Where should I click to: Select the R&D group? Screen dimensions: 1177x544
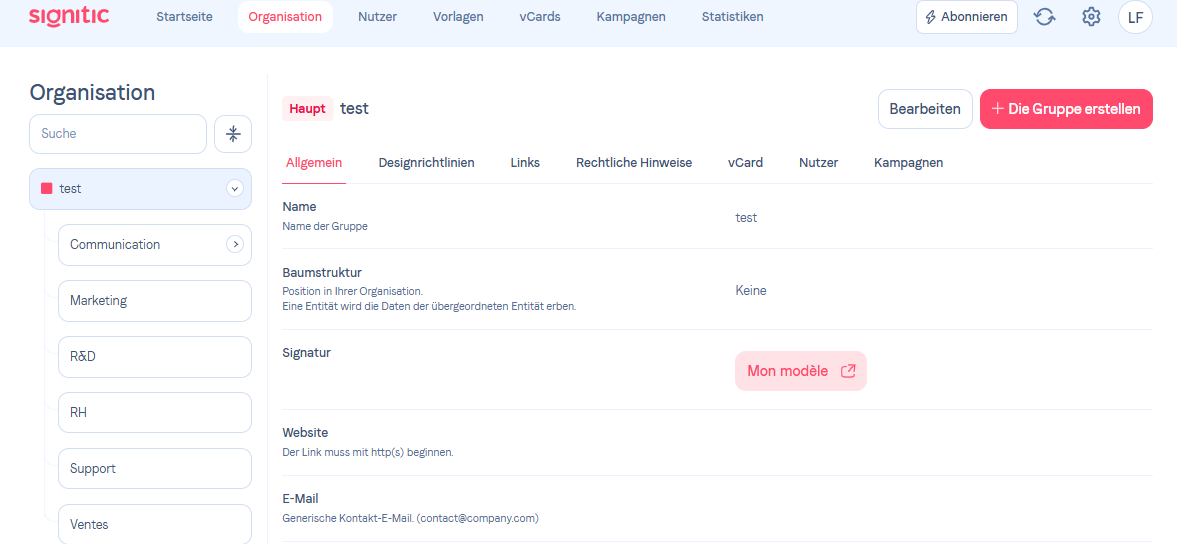point(155,356)
